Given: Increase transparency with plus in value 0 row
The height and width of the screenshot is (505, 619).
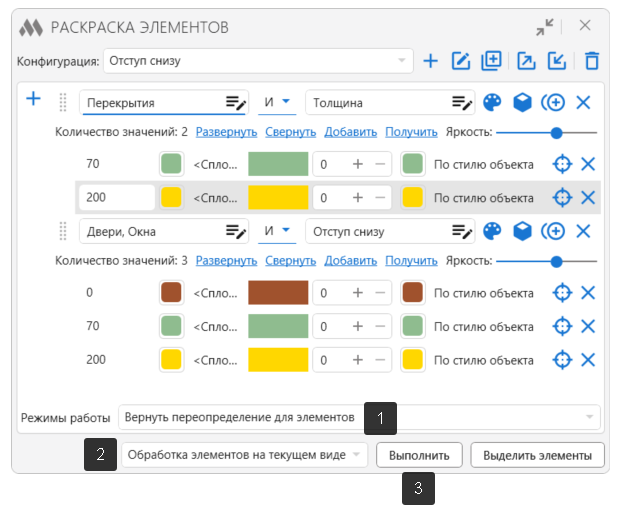Looking at the screenshot, I should click(358, 293).
